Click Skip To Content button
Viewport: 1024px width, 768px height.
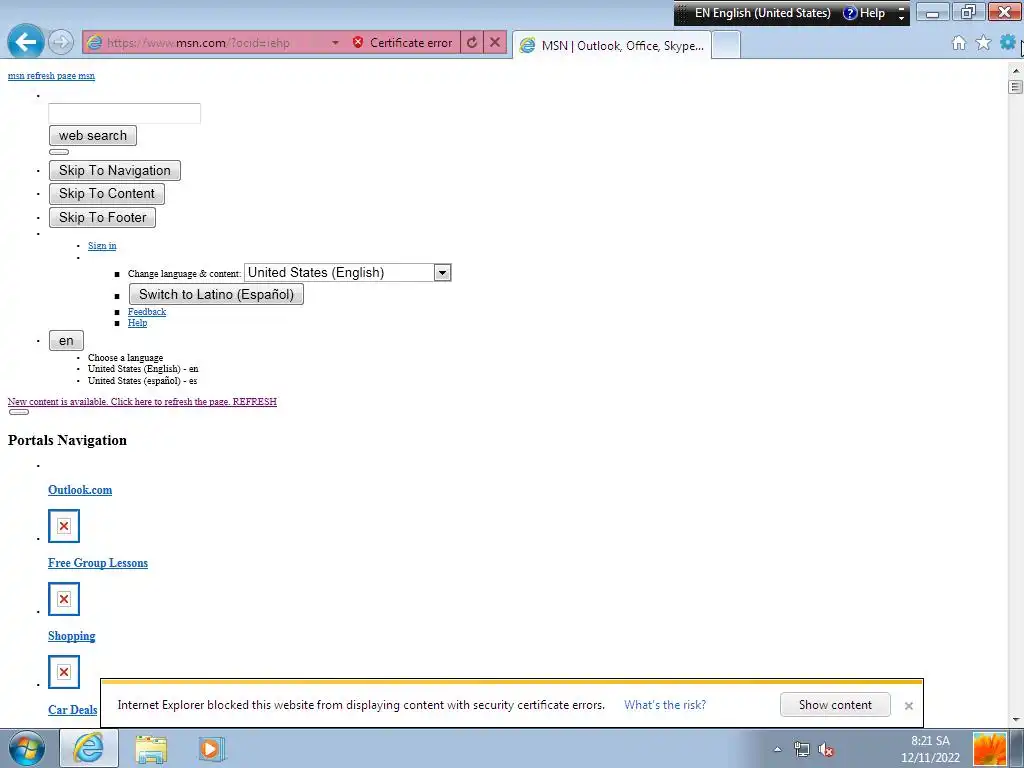point(107,194)
